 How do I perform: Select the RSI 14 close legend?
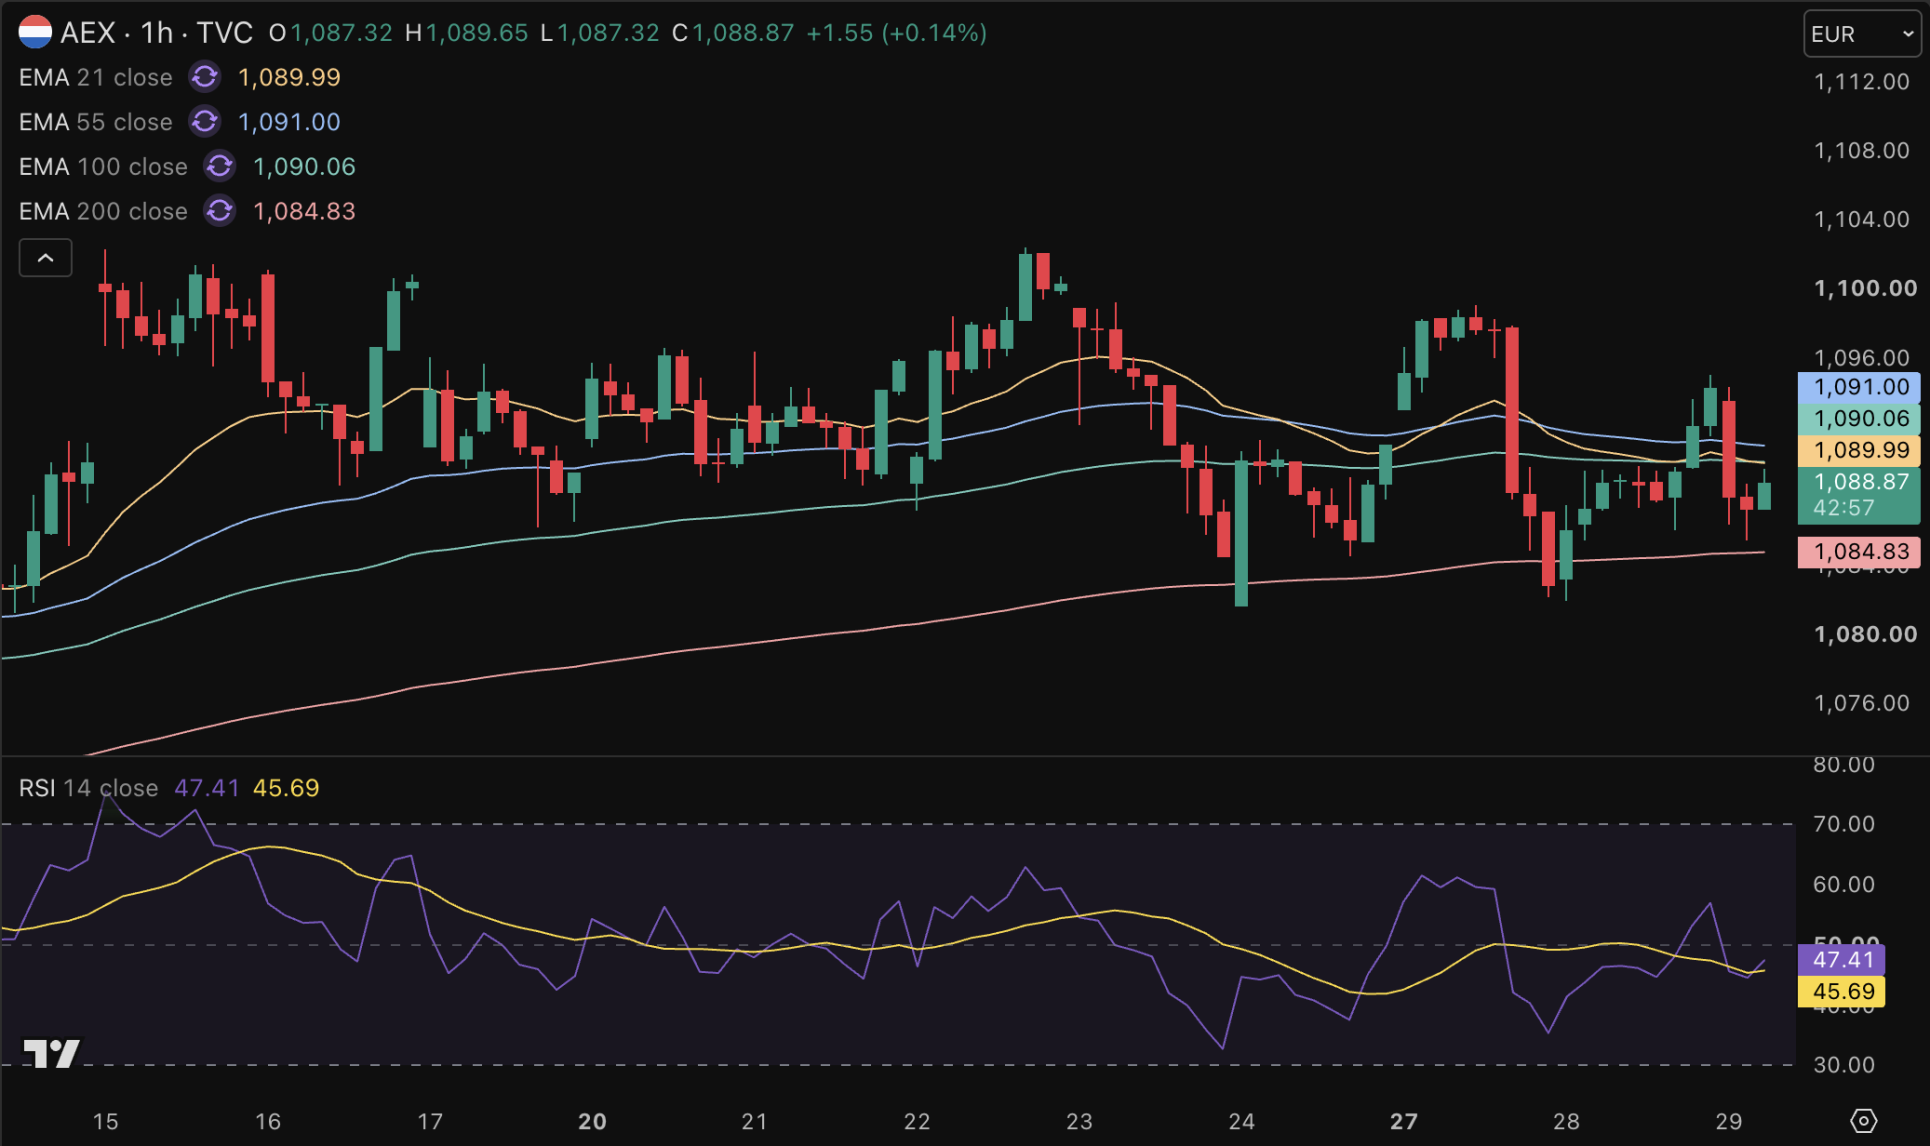pyautogui.click(x=88, y=788)
